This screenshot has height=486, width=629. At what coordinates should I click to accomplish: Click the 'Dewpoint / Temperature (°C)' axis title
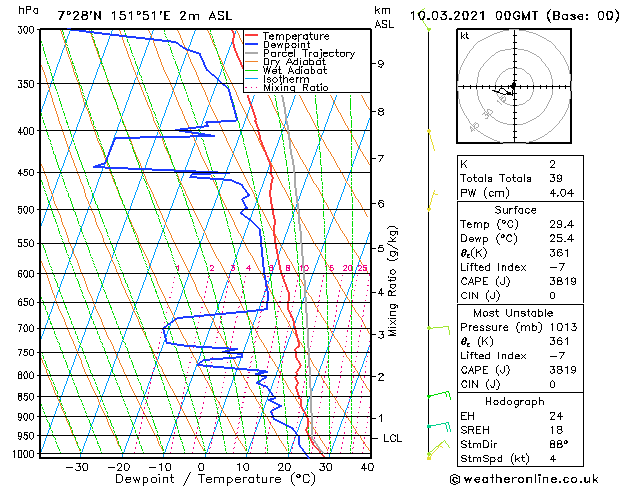click(215, 479)
